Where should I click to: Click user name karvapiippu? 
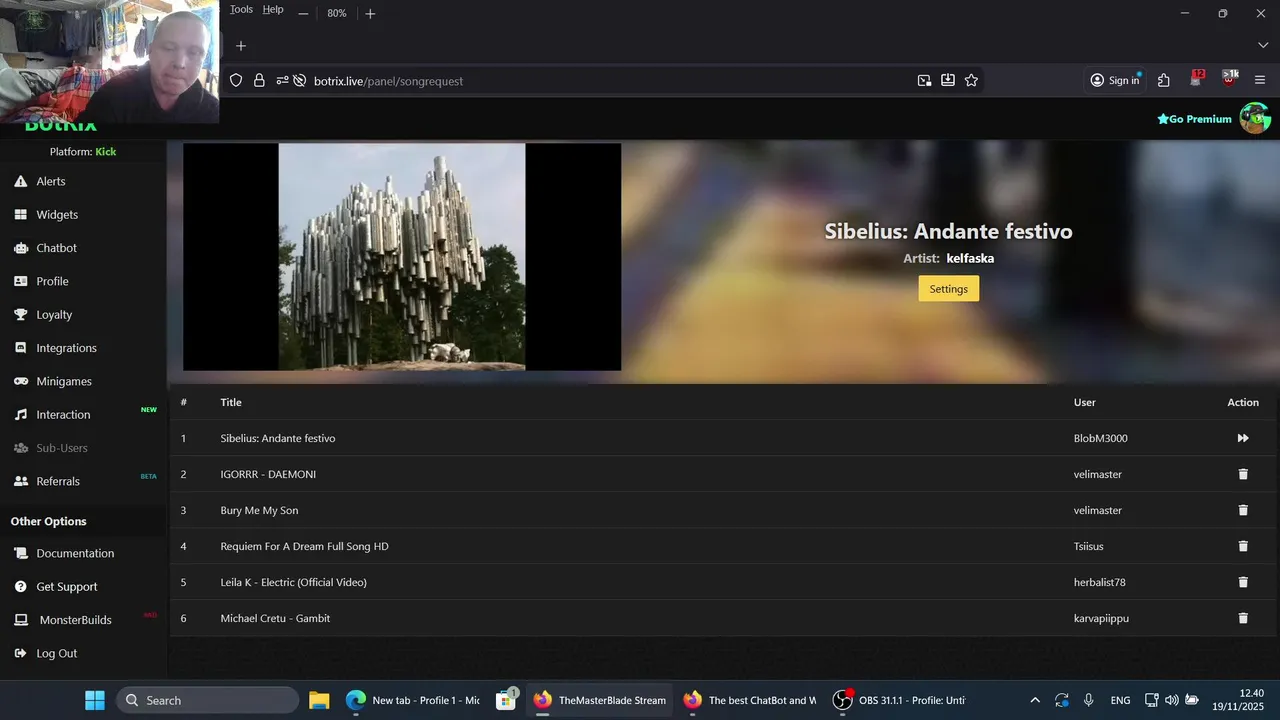(x=1101, y=618)
